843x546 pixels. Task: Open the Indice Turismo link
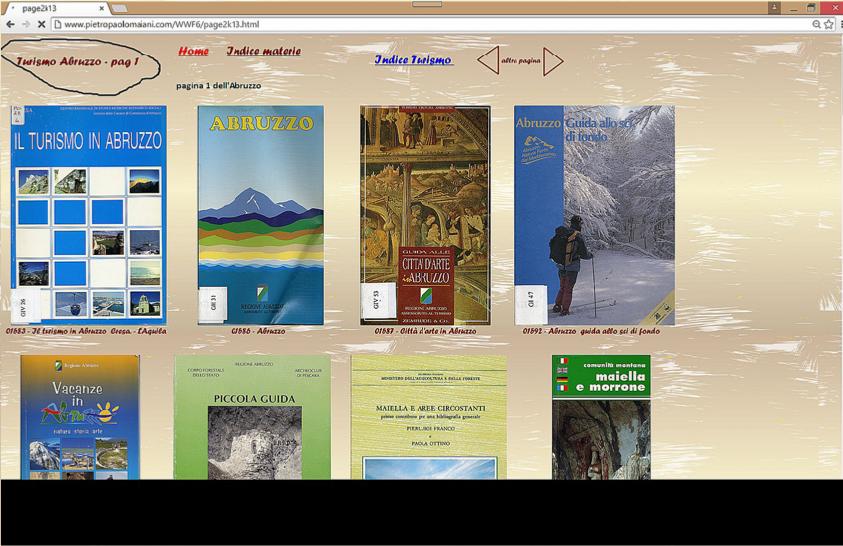(x=413, y=60)
